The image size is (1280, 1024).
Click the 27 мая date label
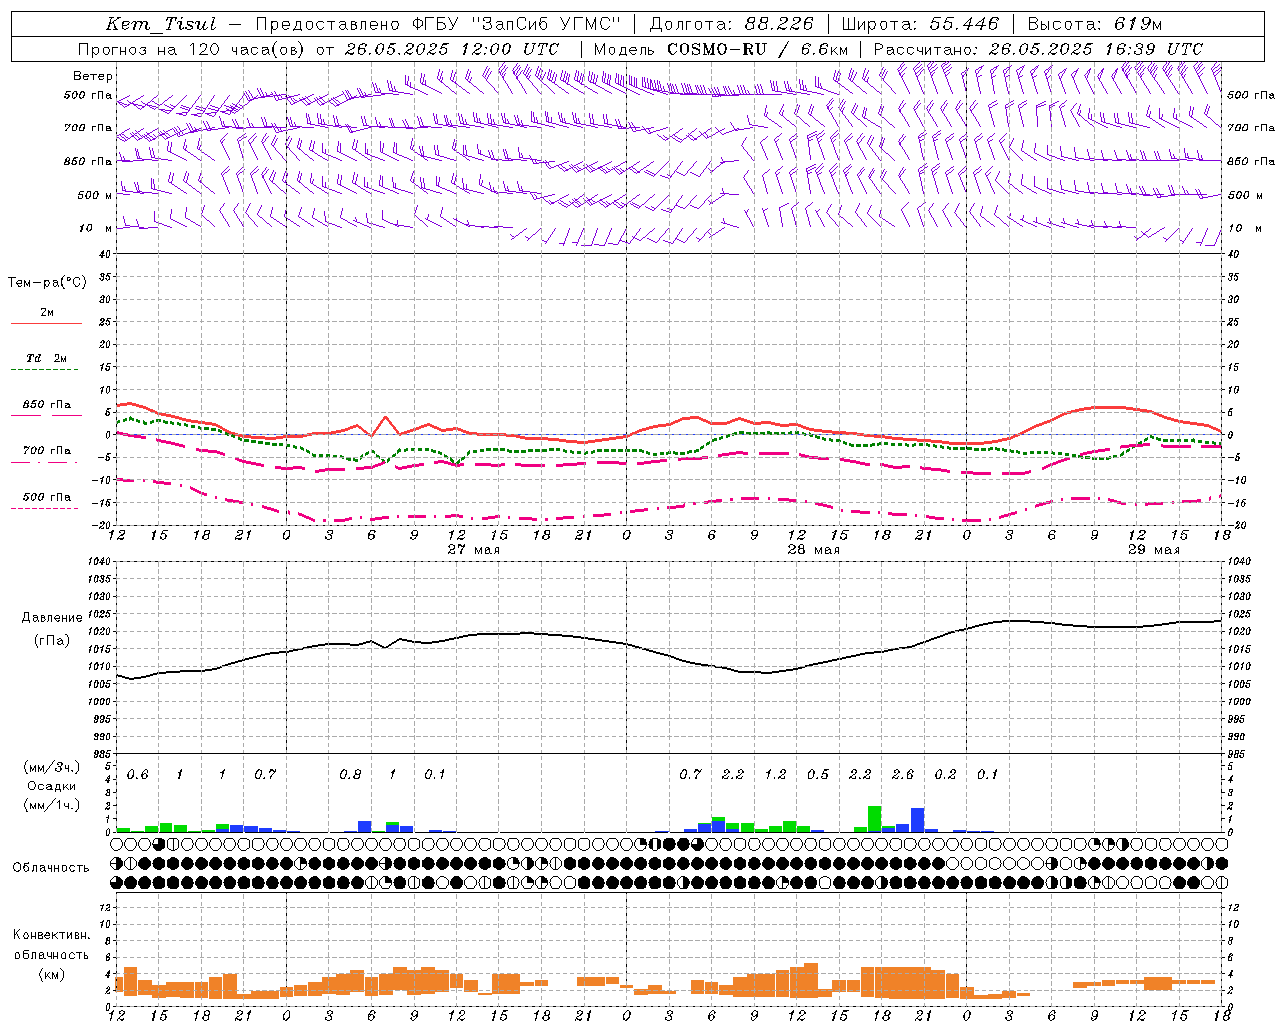(473, 550)
